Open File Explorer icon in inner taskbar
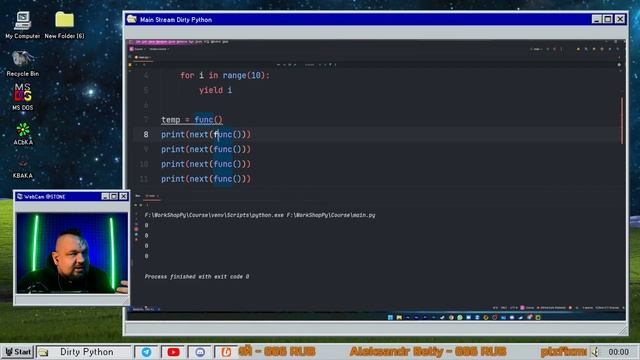The image size is (640, 360). (399, 317)
